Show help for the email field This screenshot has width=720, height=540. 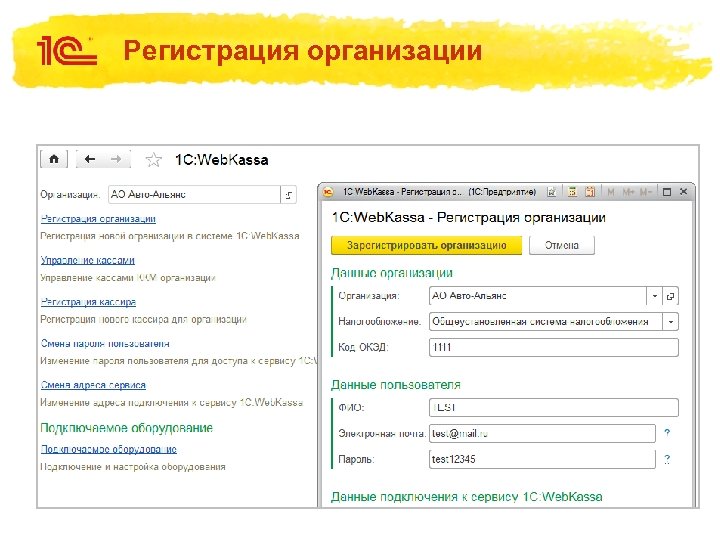[x=667, y=432]
